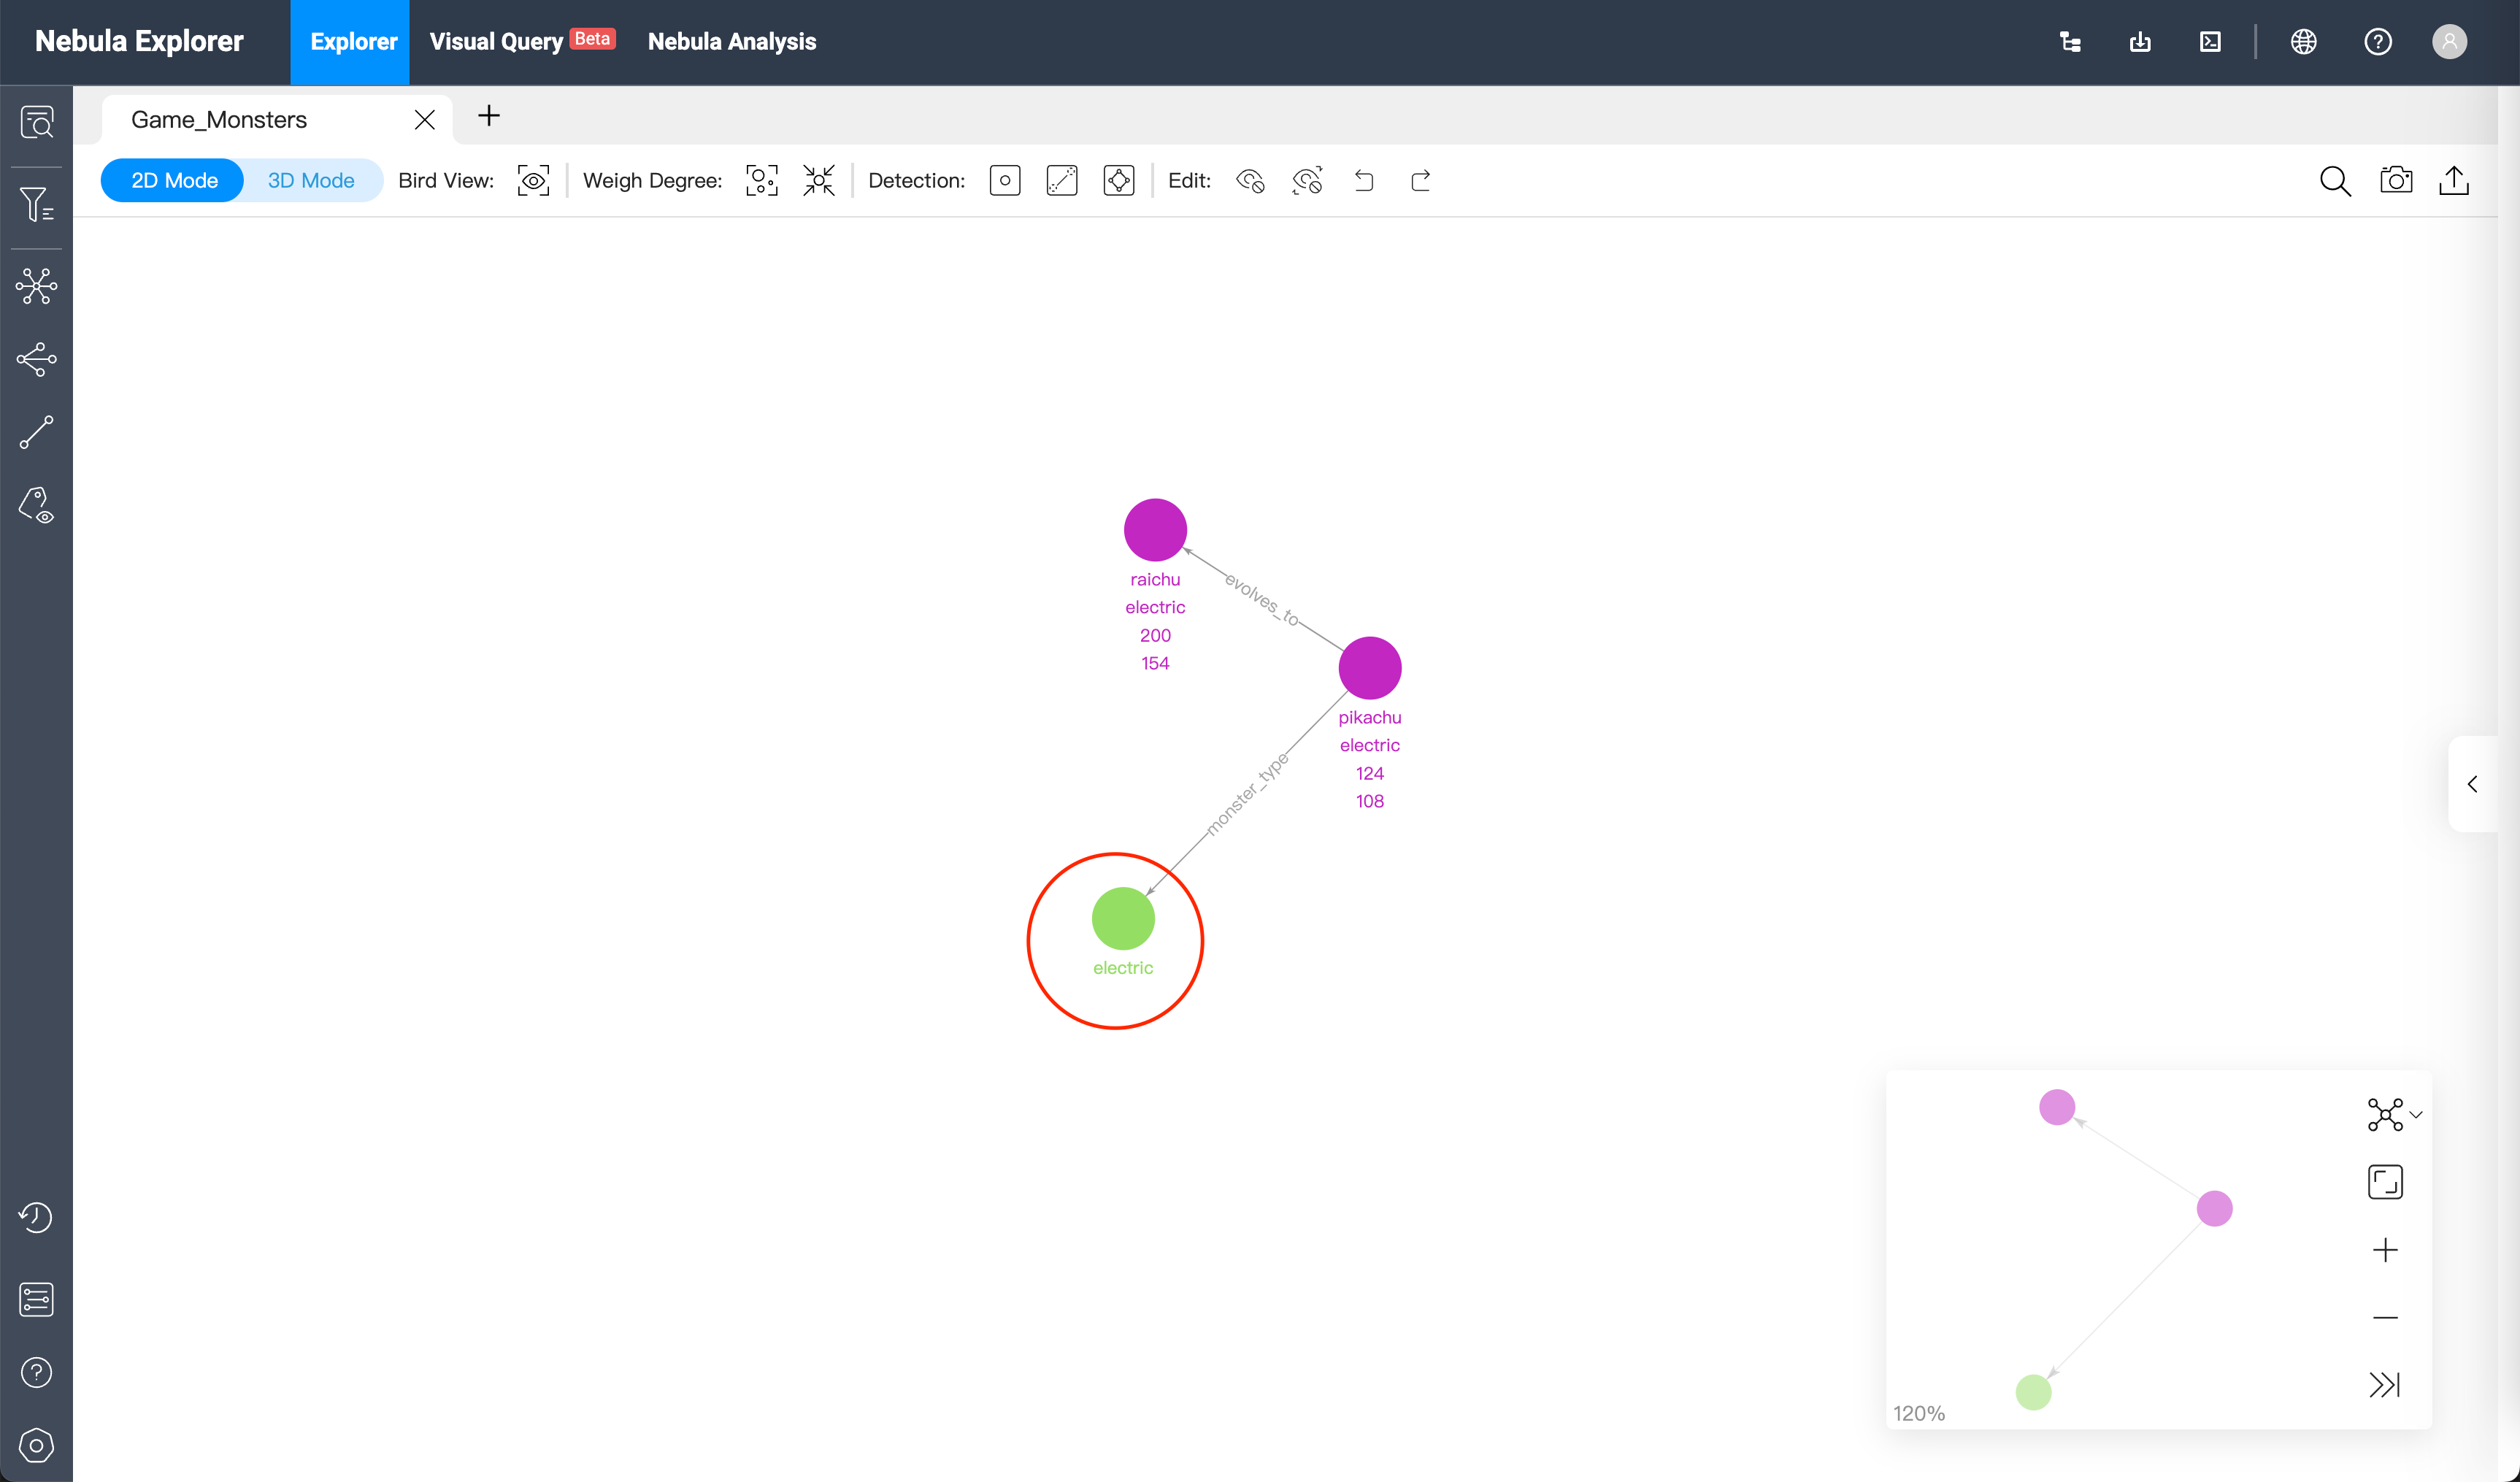Zoom out with the minus button
Screen dimensions: 2520x1482
[2385, 1317]
